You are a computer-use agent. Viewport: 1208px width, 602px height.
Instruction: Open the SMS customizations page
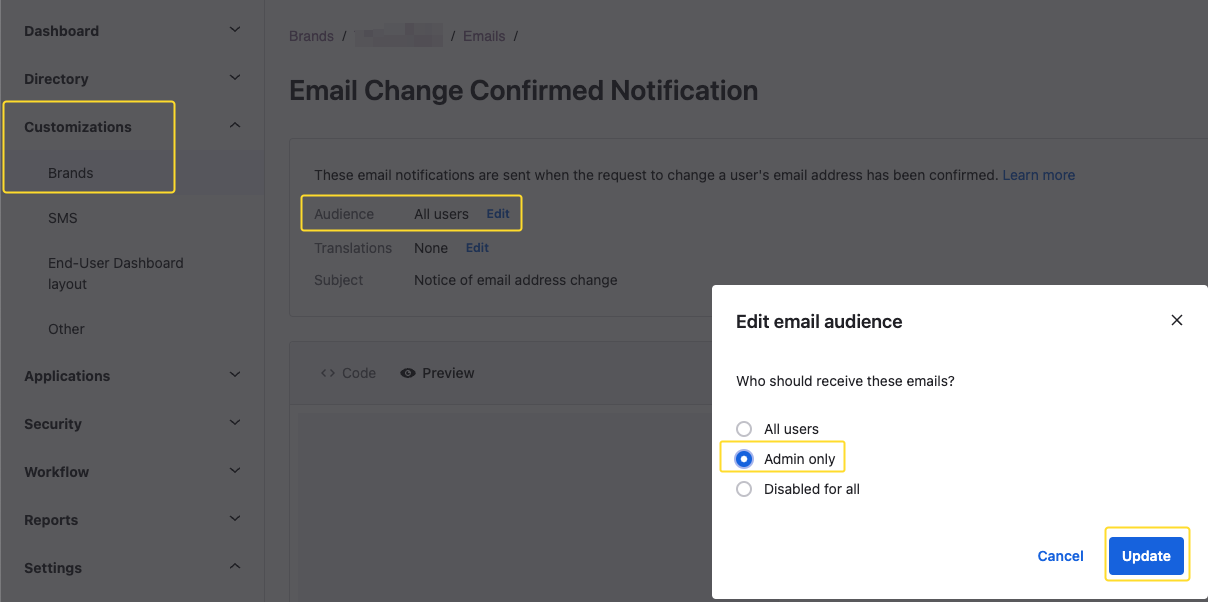61,217
